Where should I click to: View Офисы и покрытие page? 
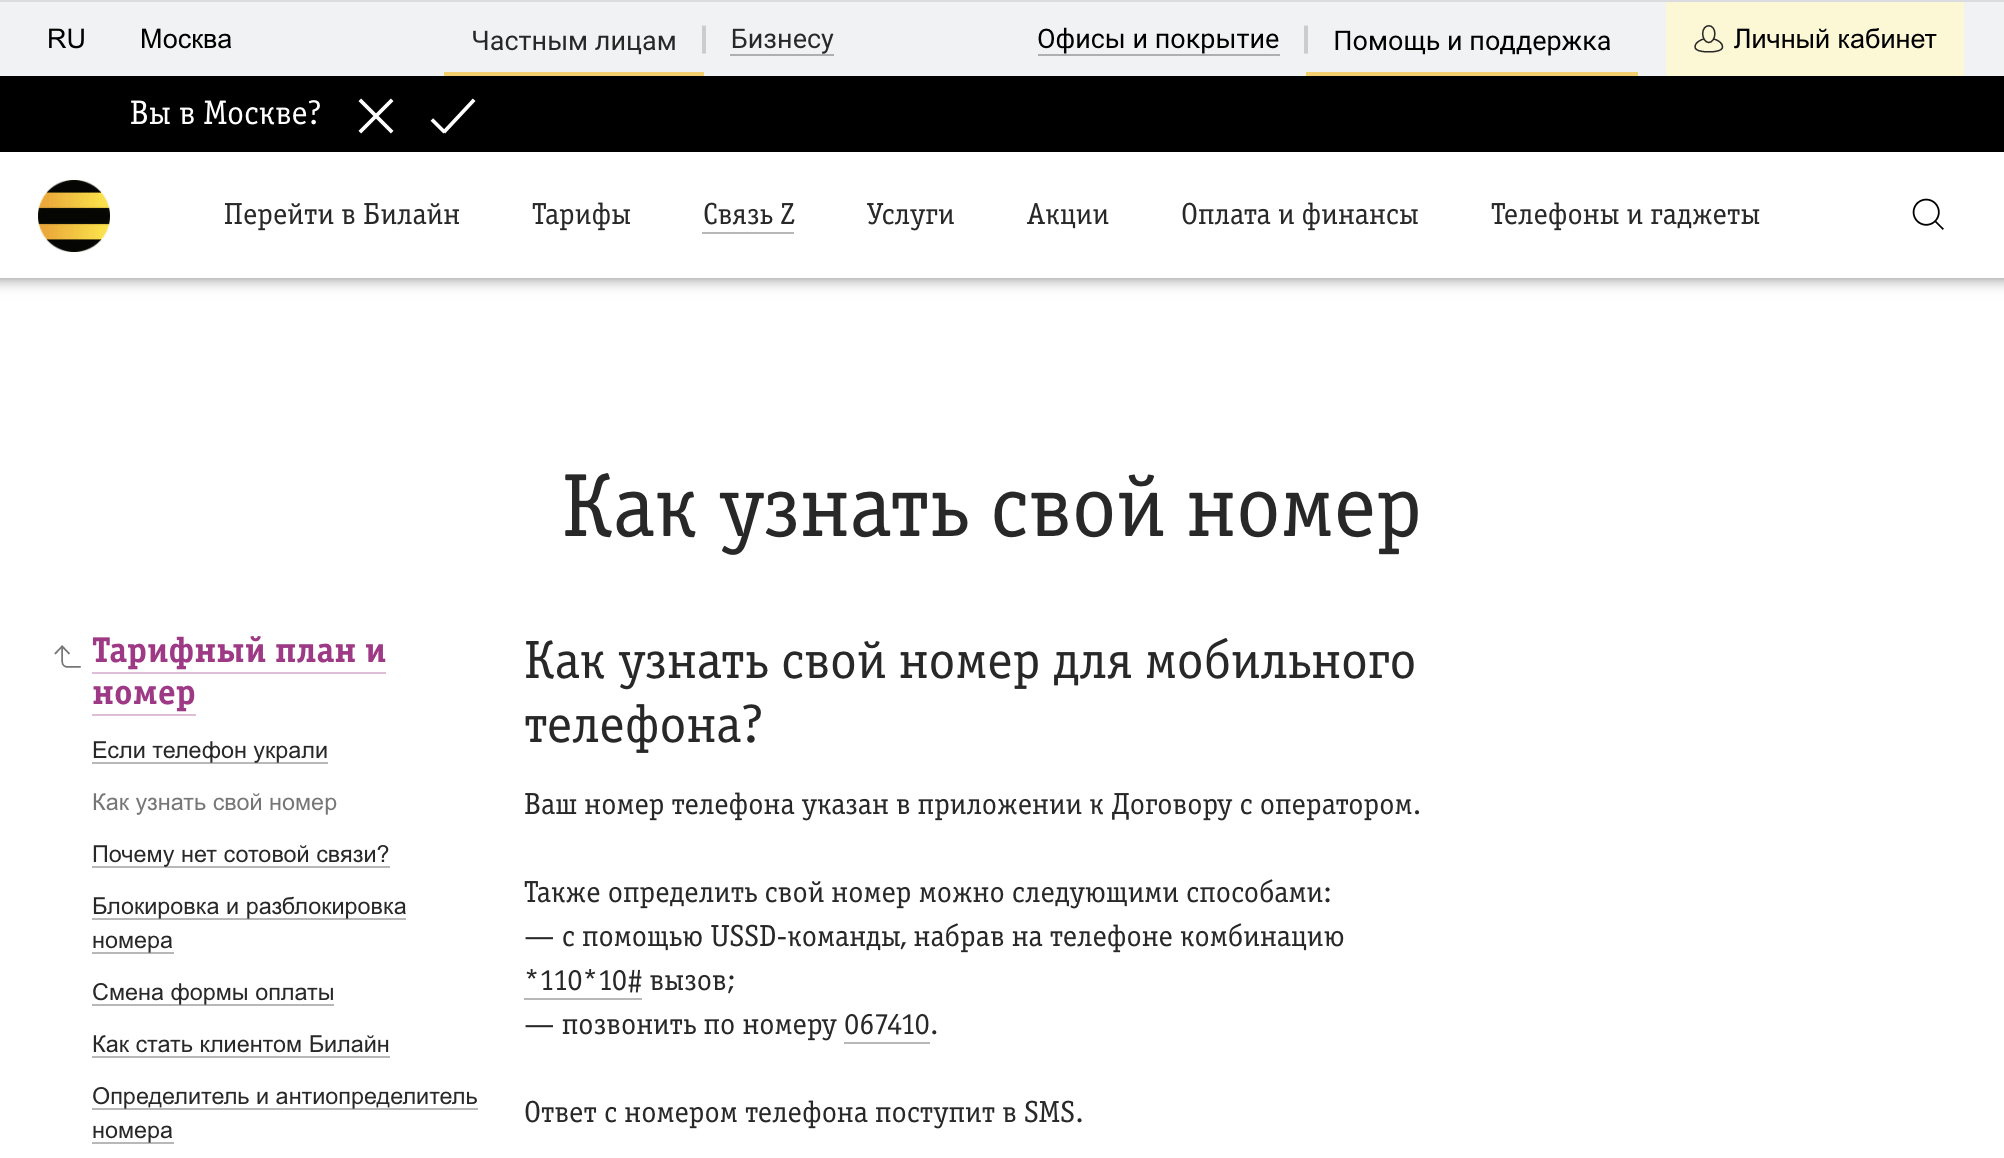[x=1158, y=39]
